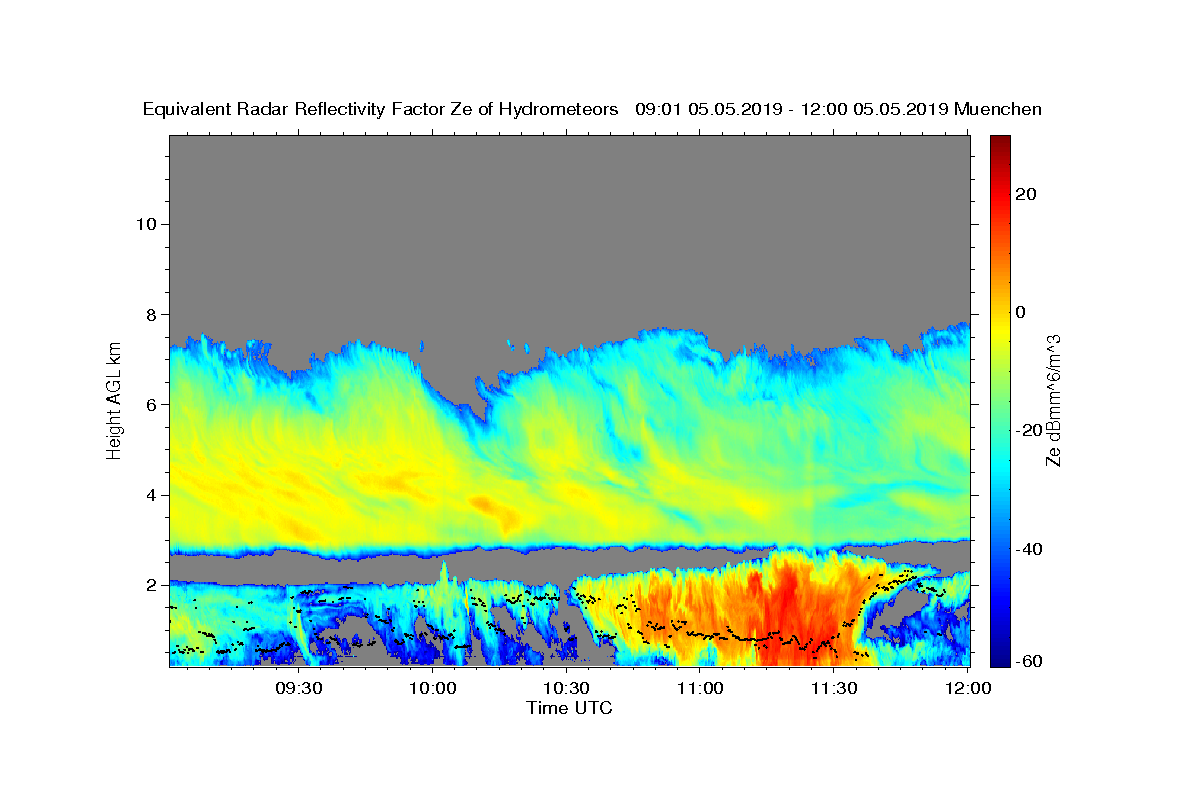1200x800 pixels.
Task: Click the height axis label 6
Action: pos(151,404)
